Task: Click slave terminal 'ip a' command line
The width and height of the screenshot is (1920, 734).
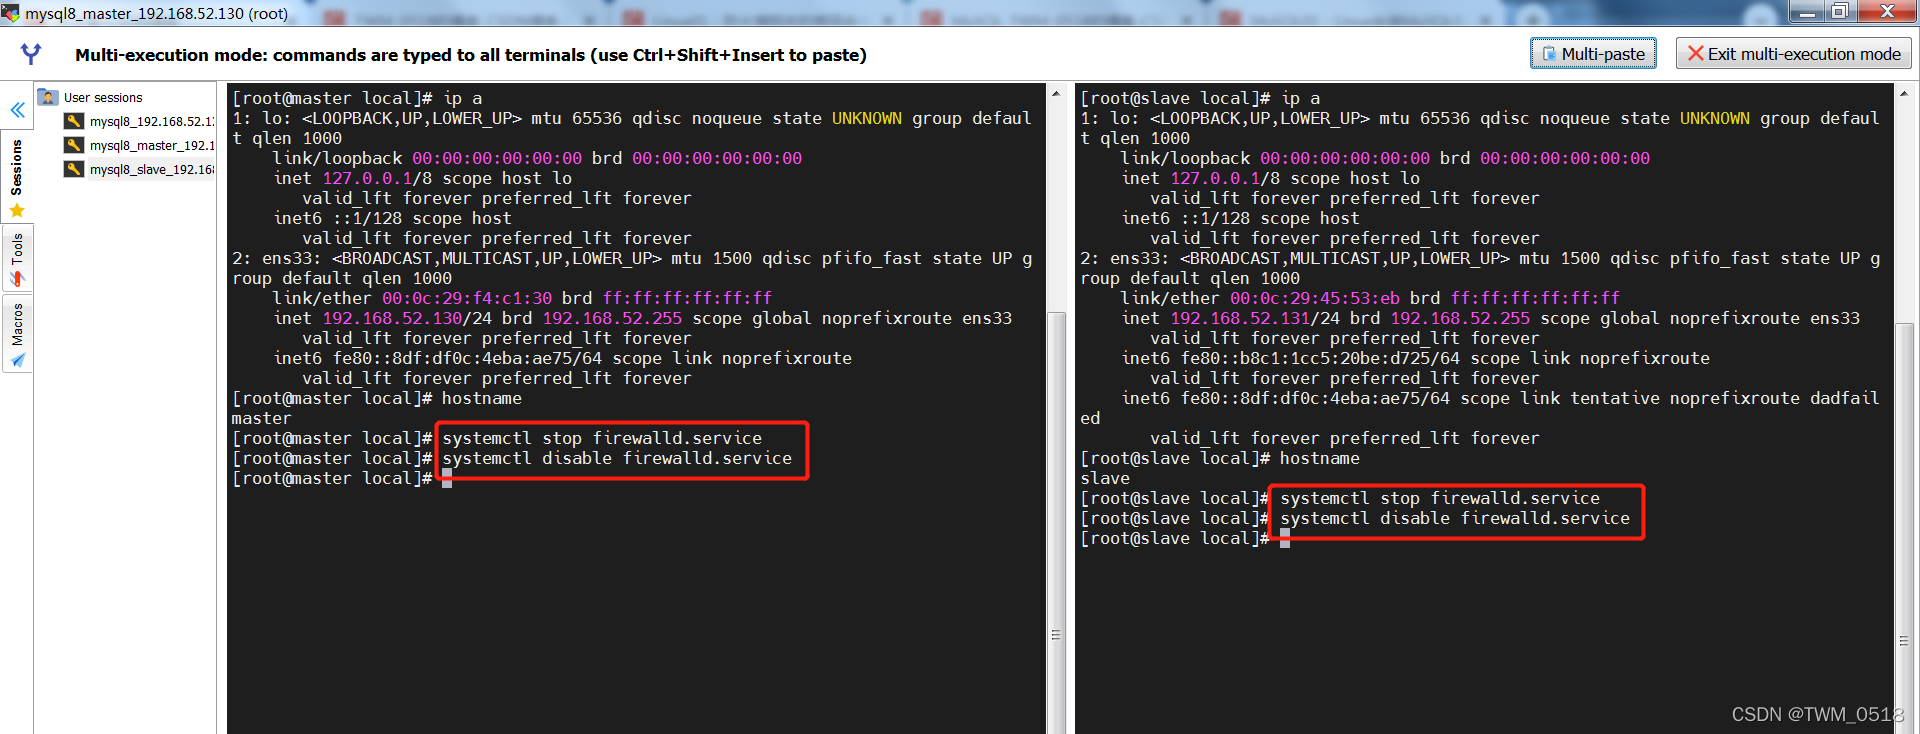Action: point(1200,98)
